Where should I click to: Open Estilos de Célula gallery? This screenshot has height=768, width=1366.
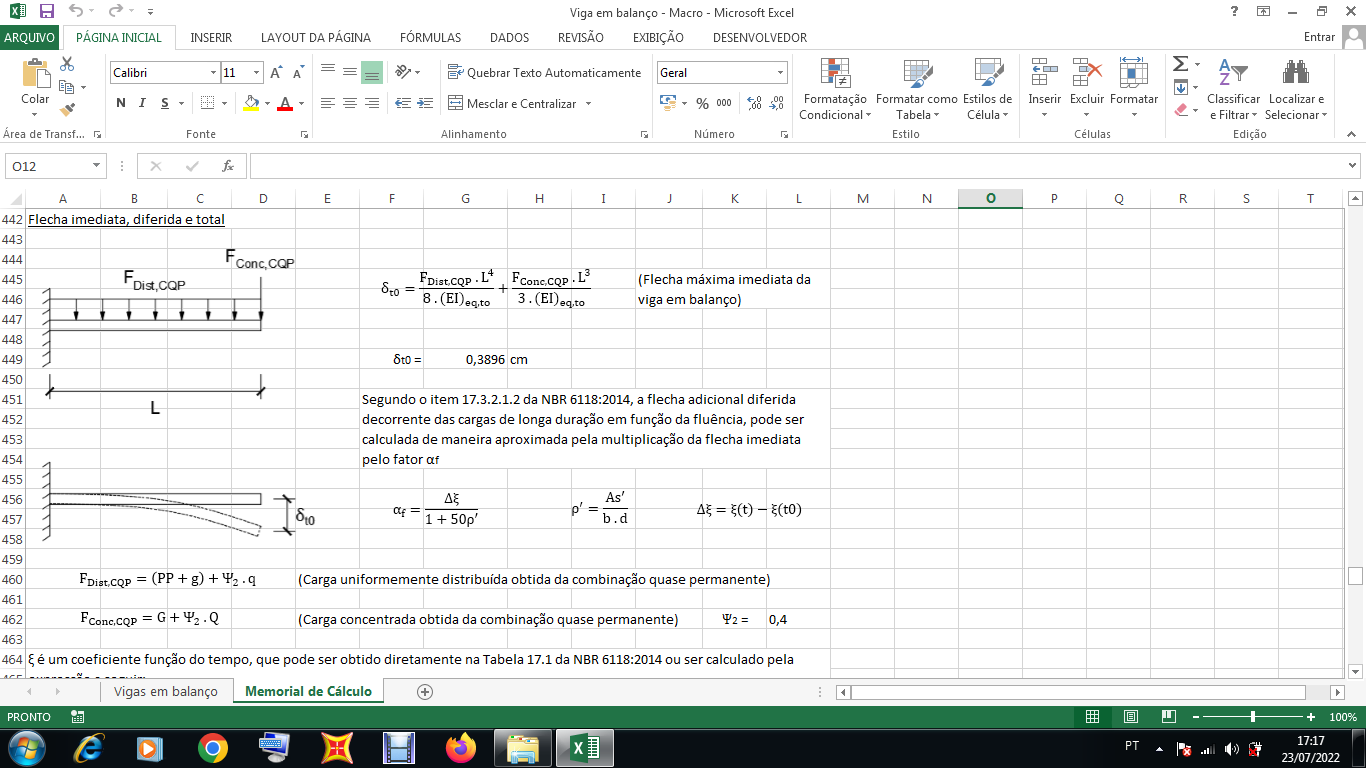[987, 89]
